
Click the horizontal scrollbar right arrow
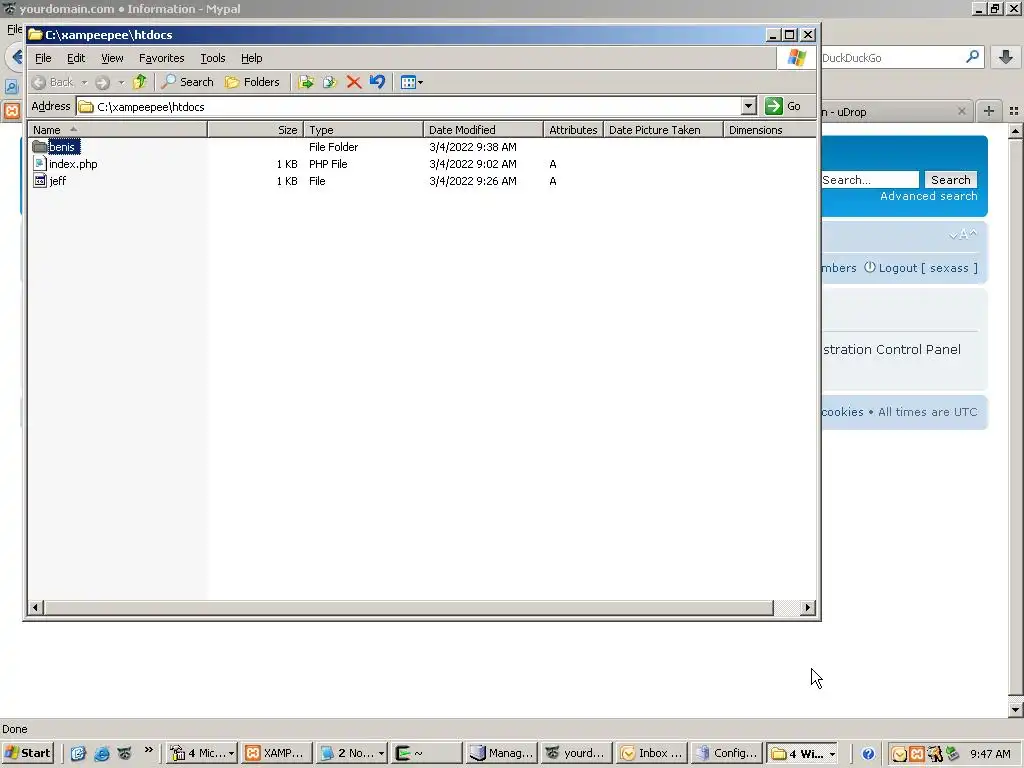tap(808, 607)
